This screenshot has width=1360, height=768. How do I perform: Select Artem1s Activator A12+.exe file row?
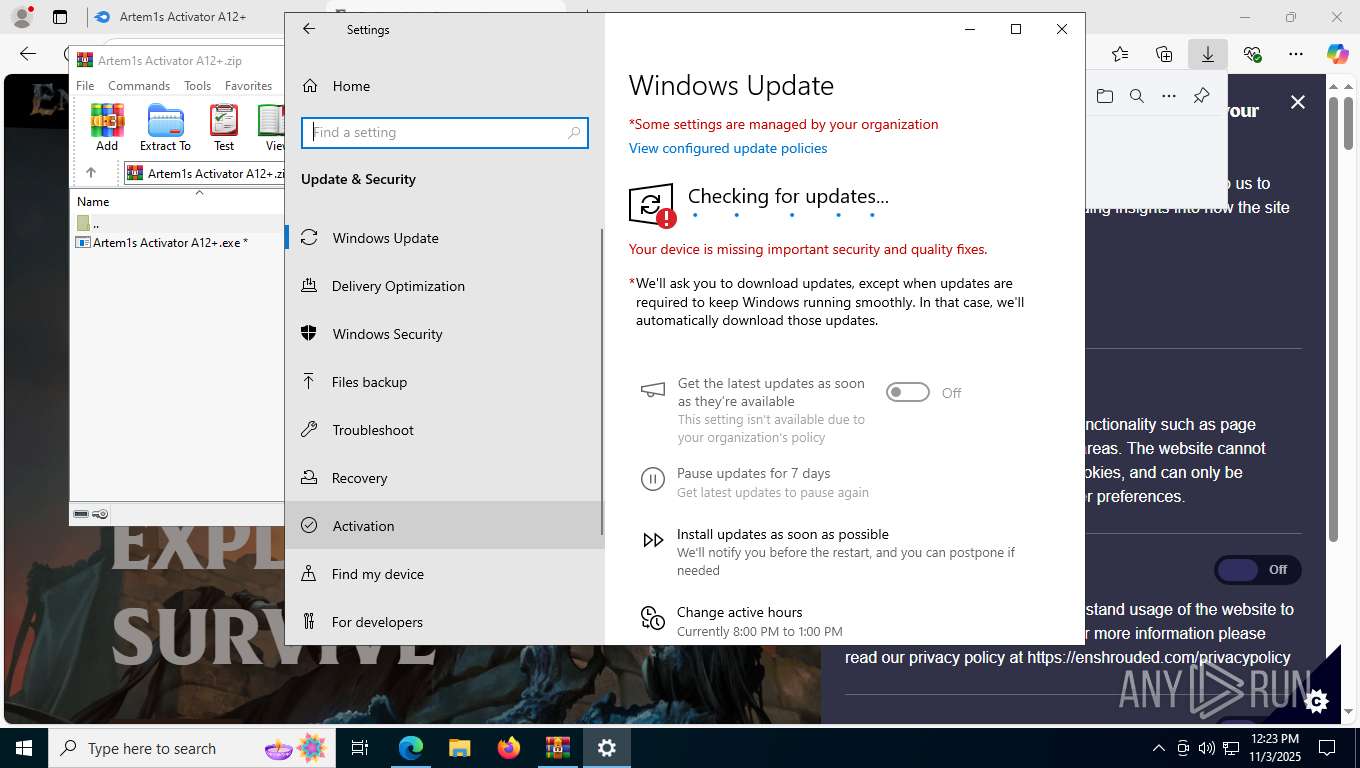pyautogui.click(x=178, y=242)
